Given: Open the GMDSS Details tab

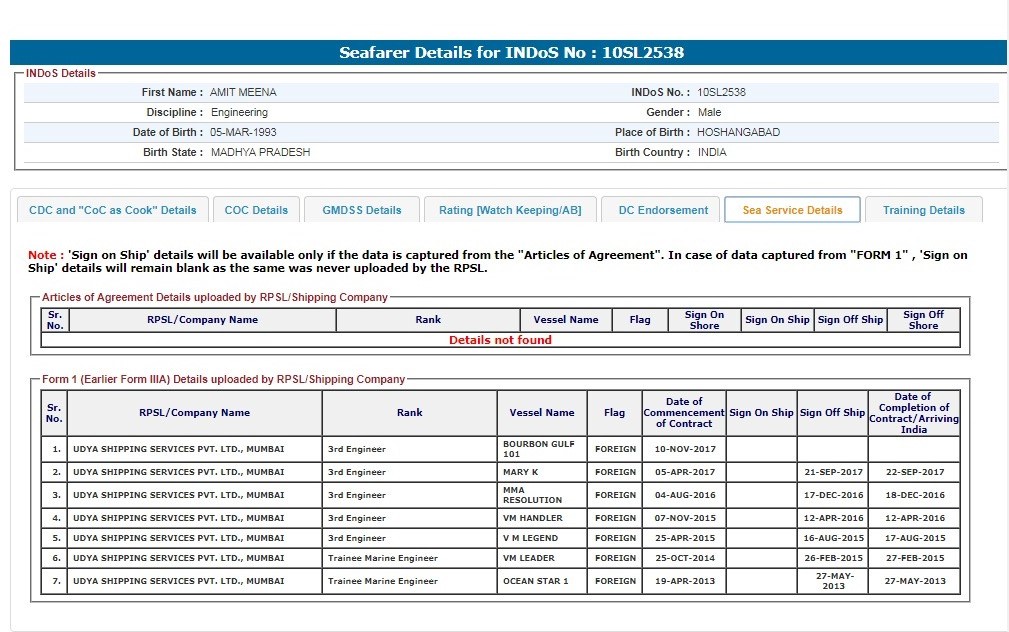Looking at the screenshot, I should click(x=362, y=210).
